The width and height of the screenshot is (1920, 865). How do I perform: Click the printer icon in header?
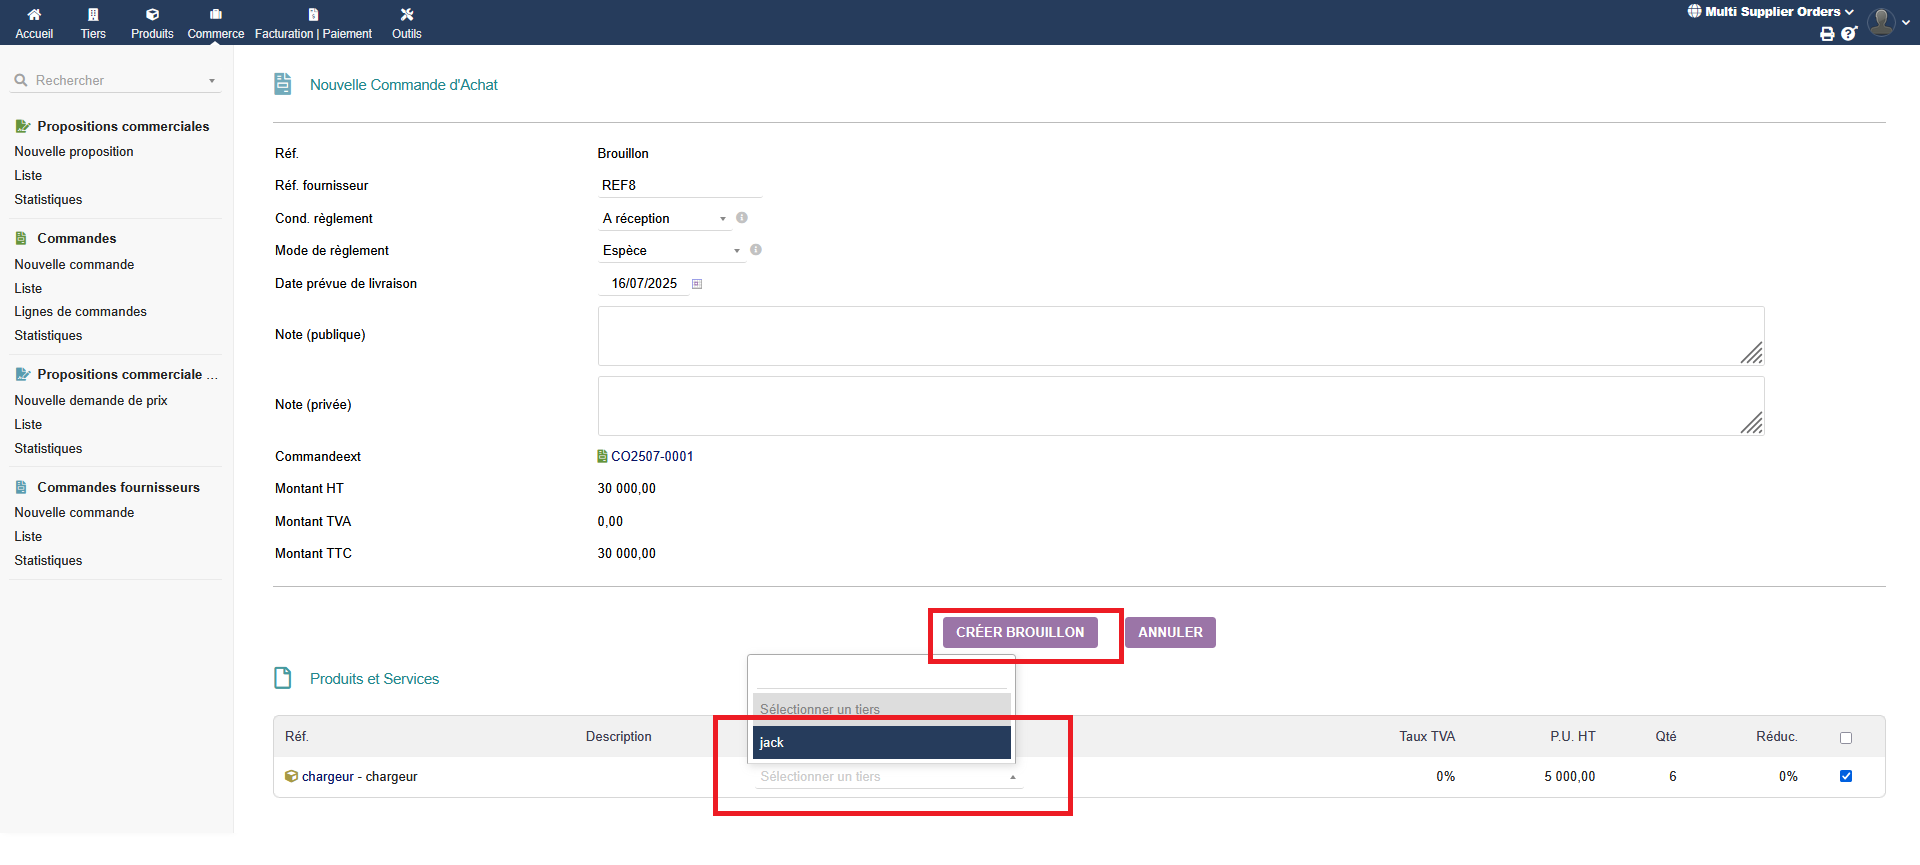click(1827, 34)
